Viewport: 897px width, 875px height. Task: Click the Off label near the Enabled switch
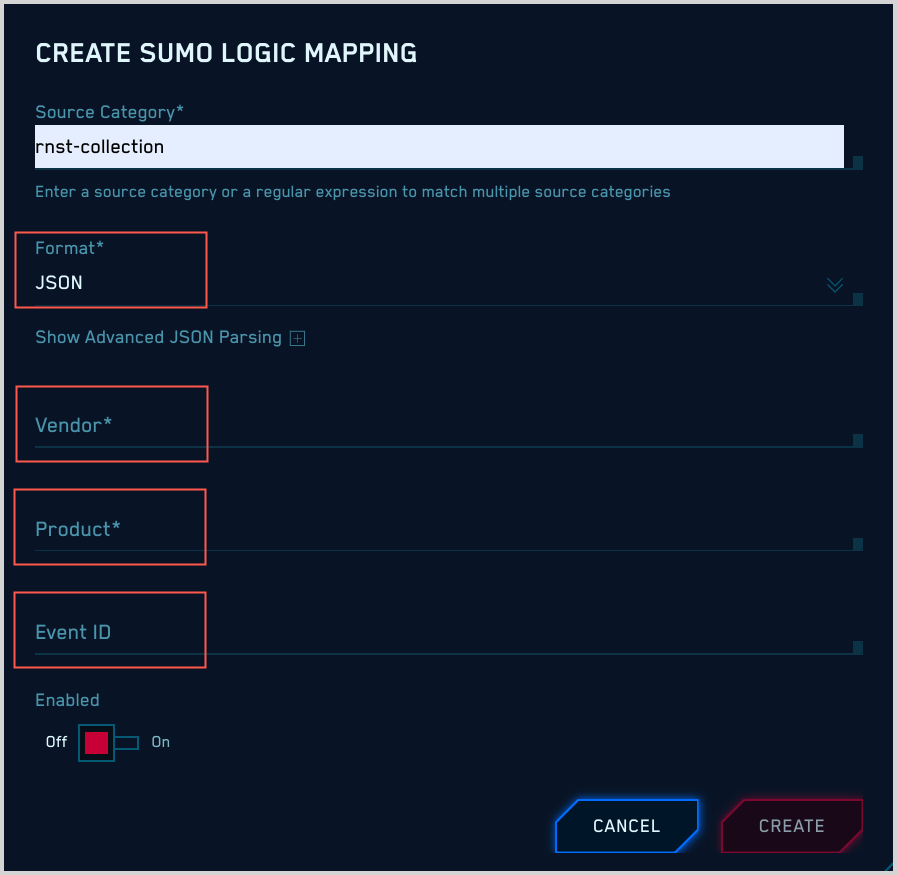(55, 742)
